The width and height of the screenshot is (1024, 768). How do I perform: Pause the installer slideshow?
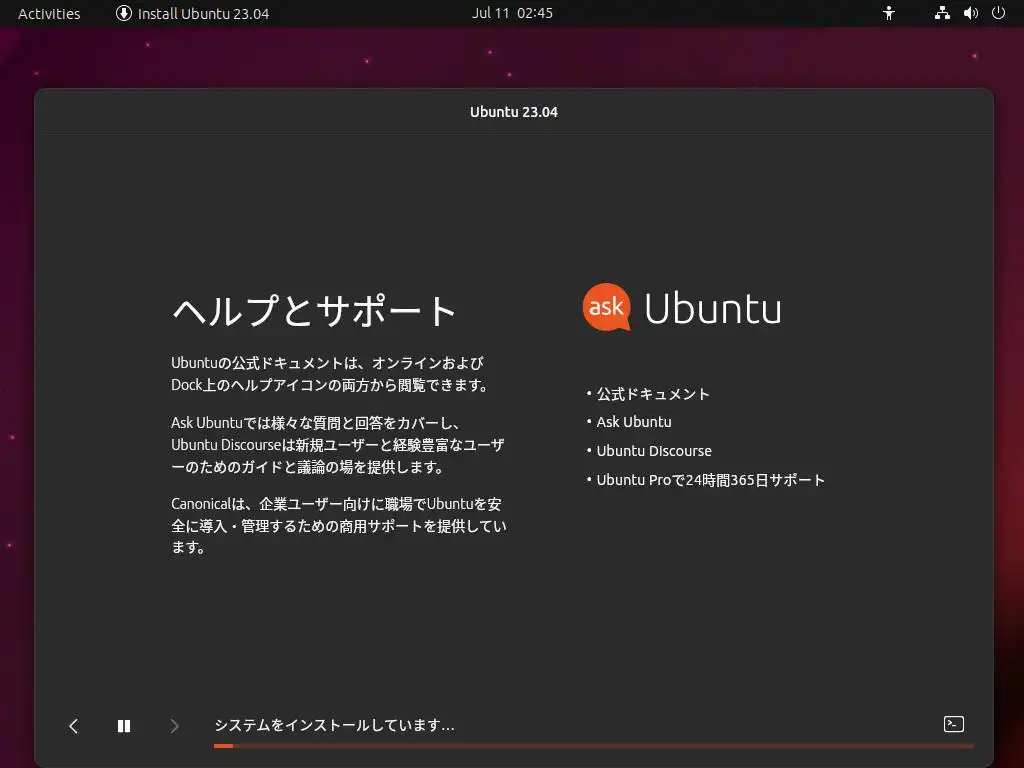[124, 726]
